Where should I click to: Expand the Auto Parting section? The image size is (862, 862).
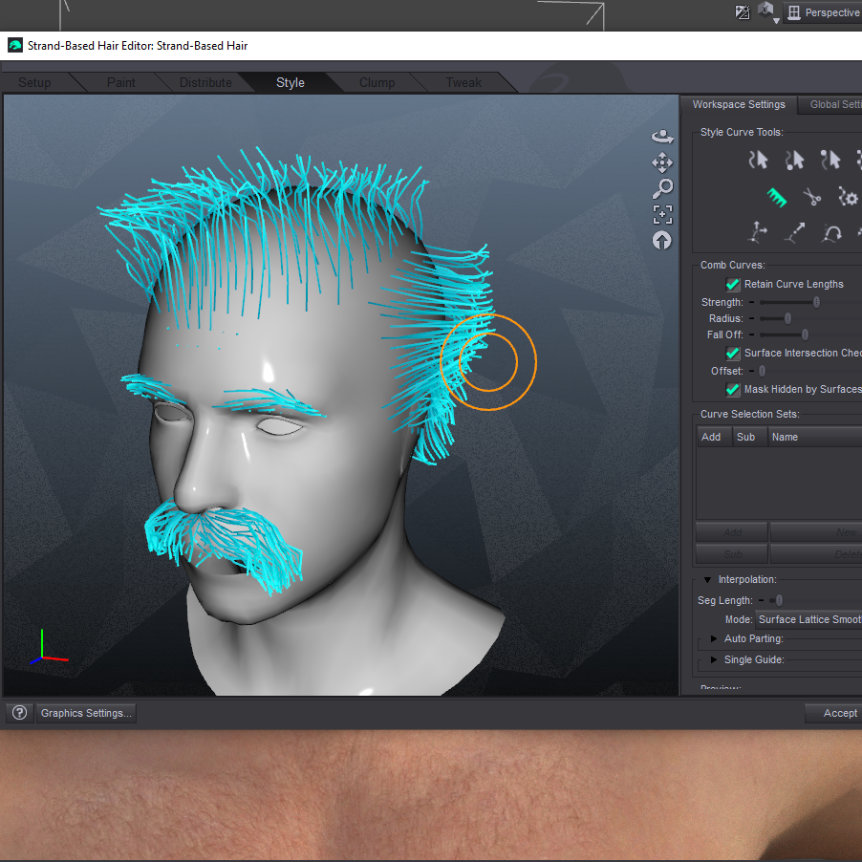[x=713, y=639]
